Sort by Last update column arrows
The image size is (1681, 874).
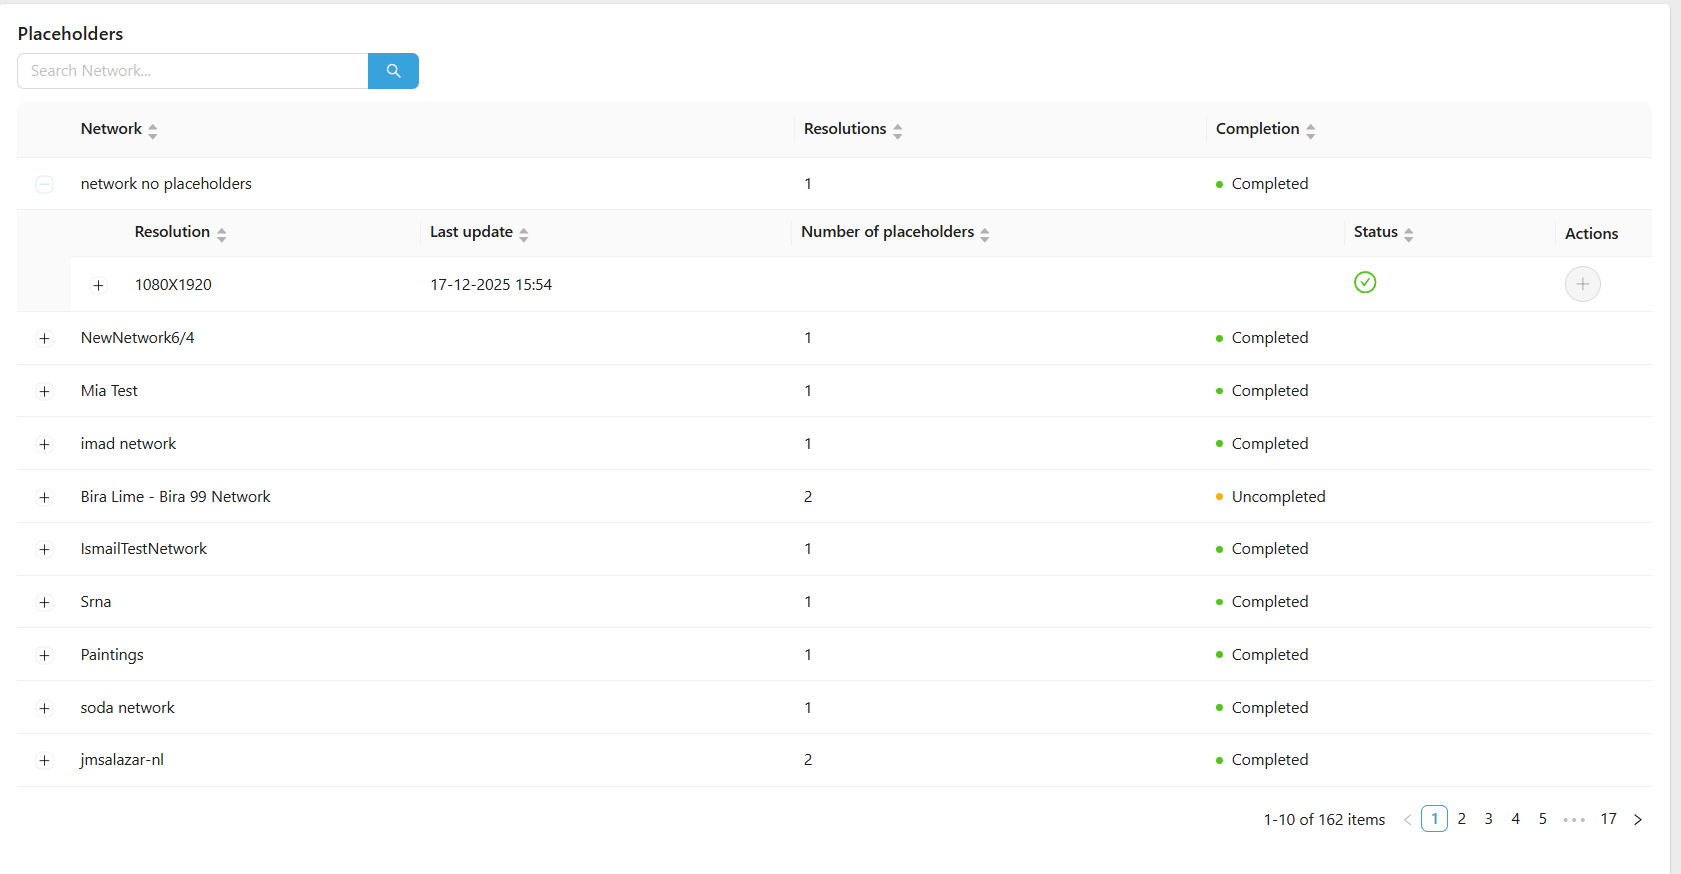click(523, 234)
